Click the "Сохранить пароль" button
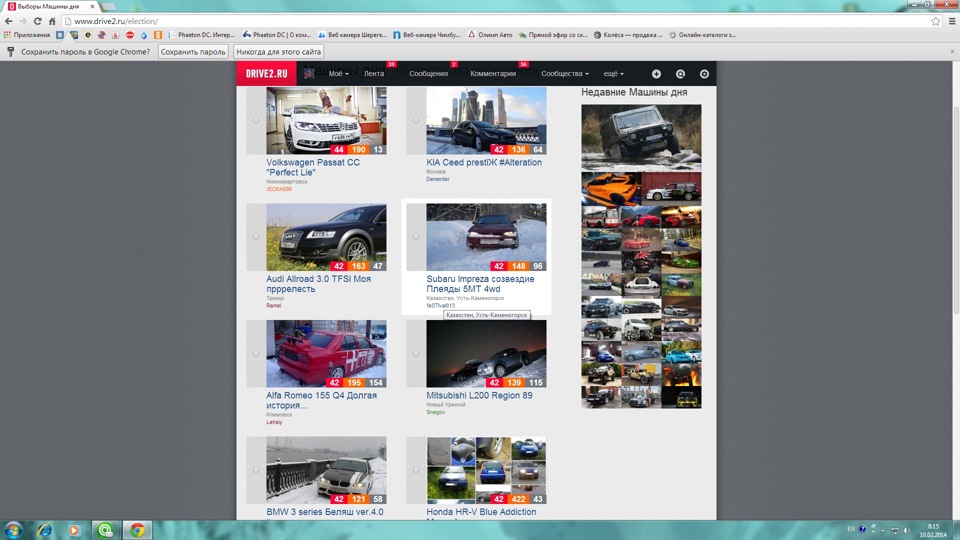960x540 pixels. [x=193, y=51]
